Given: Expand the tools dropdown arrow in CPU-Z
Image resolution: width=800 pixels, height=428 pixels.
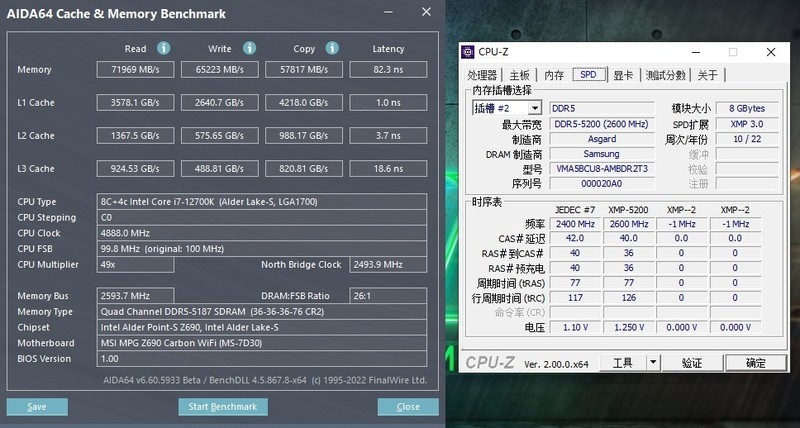Looking at the screenshot, I should pyautogui.click(x=653, y=363).
